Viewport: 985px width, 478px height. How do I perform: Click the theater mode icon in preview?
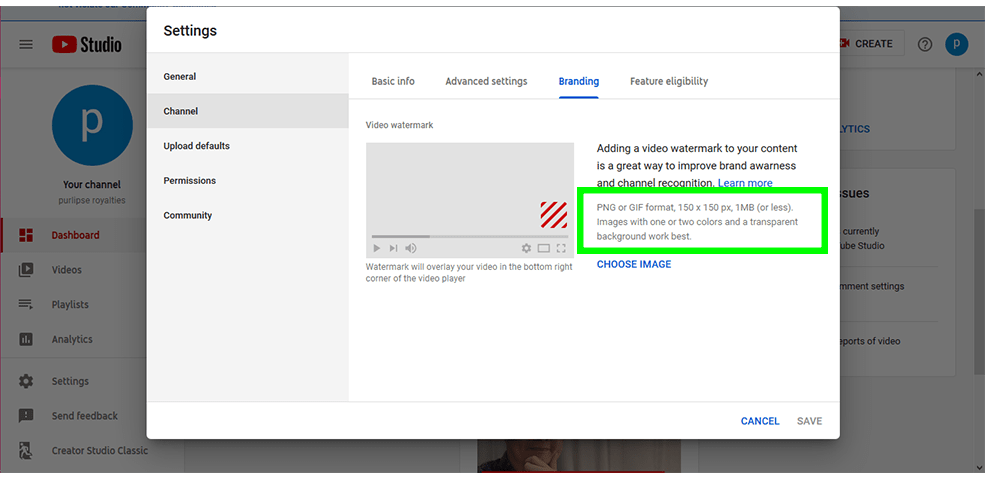pyautogui.click(x=544, y=248)
